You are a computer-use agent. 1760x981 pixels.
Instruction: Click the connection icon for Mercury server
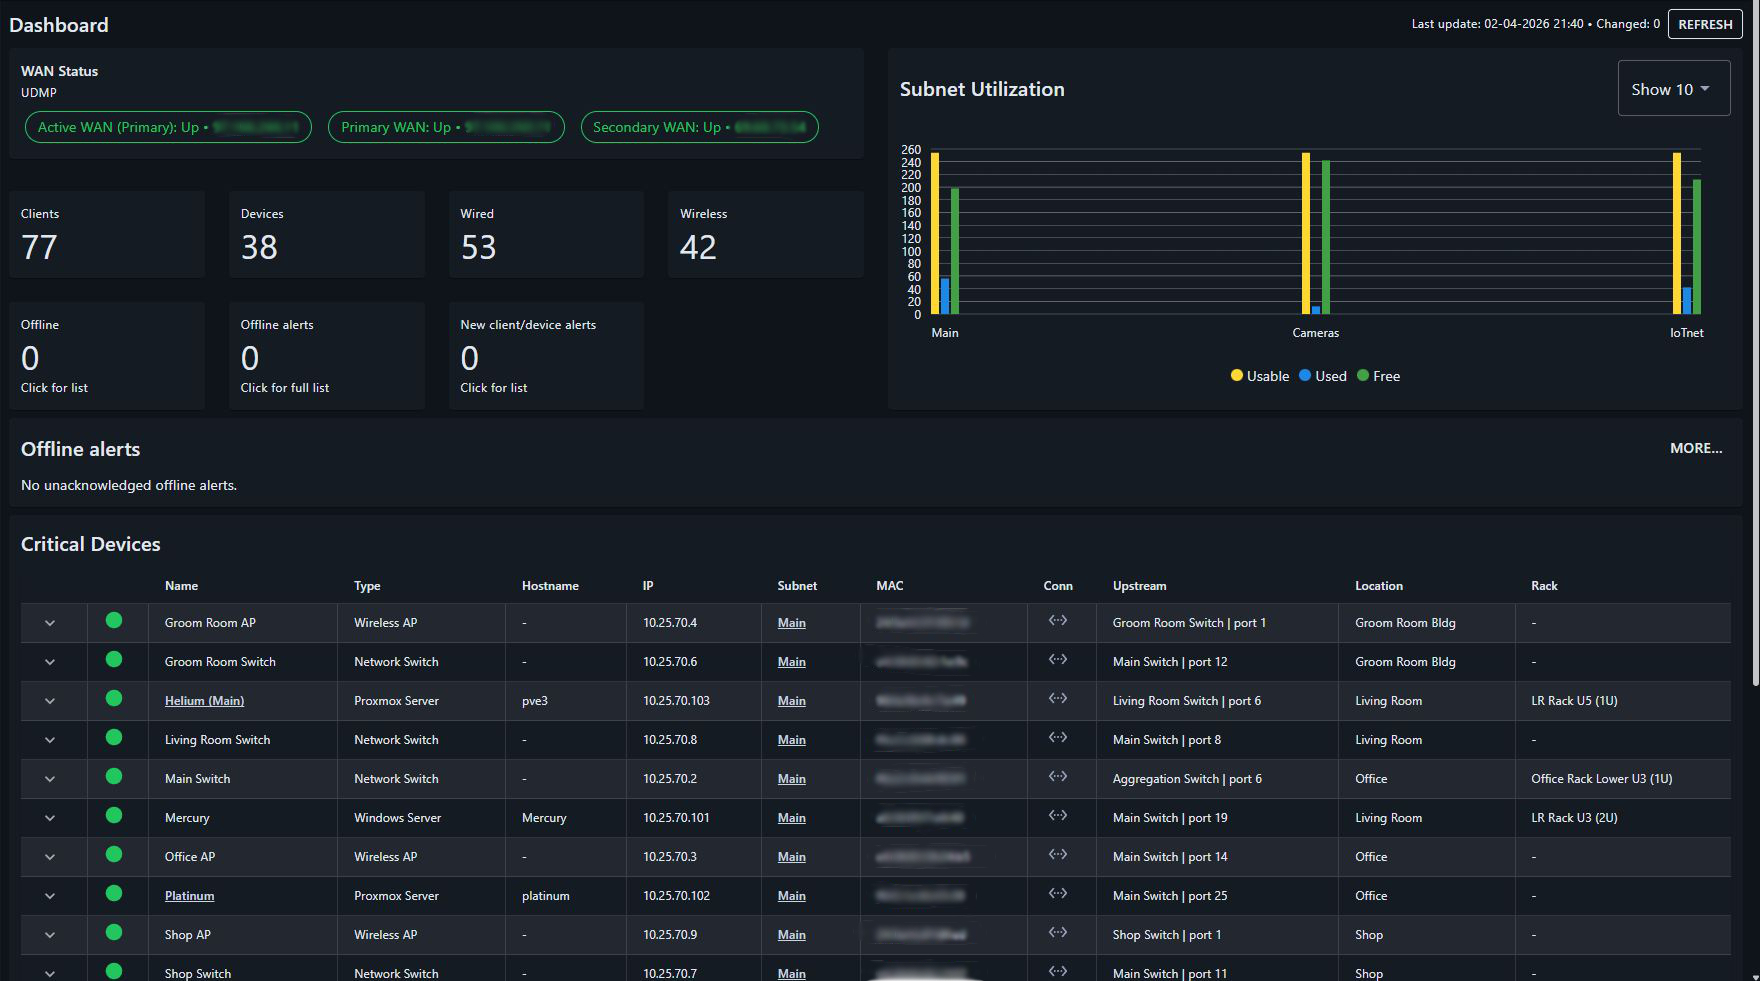tap(1057, 816)
